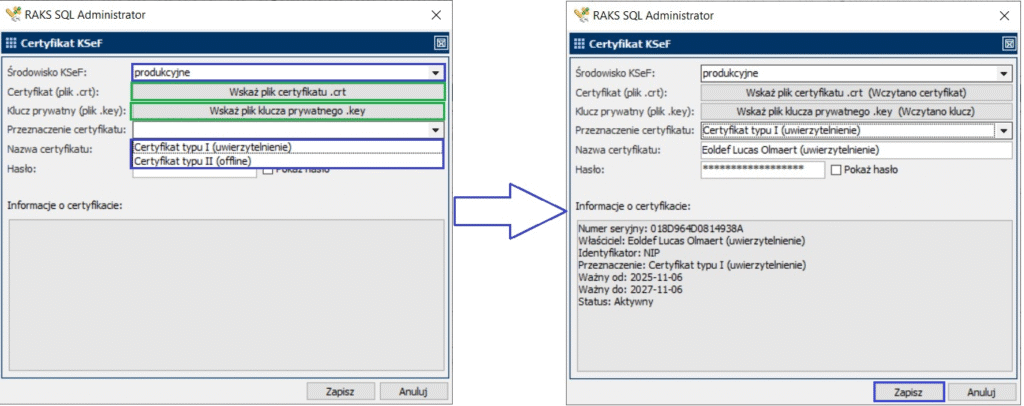This screenshot has width=1024, height=406.
Task: Click the grid icon beside Certyfikat KSeF in the empty form
Action: pos(12,44)
